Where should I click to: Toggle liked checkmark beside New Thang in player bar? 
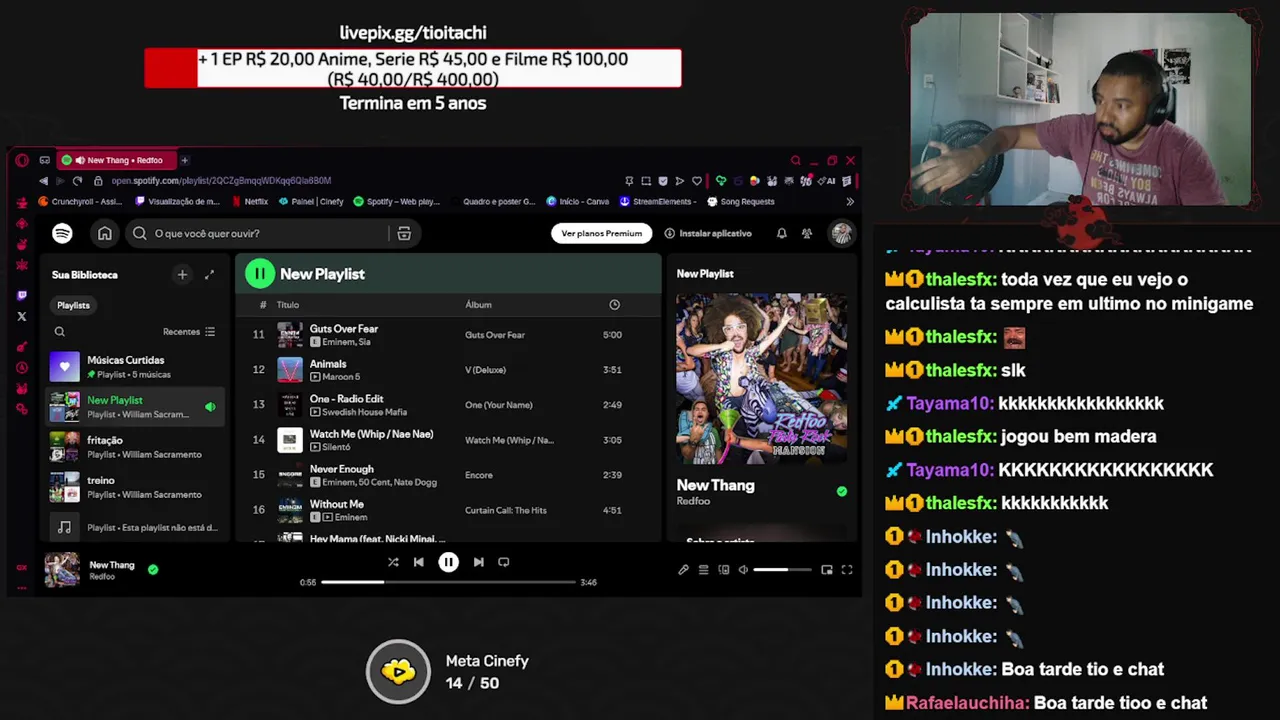153,569
